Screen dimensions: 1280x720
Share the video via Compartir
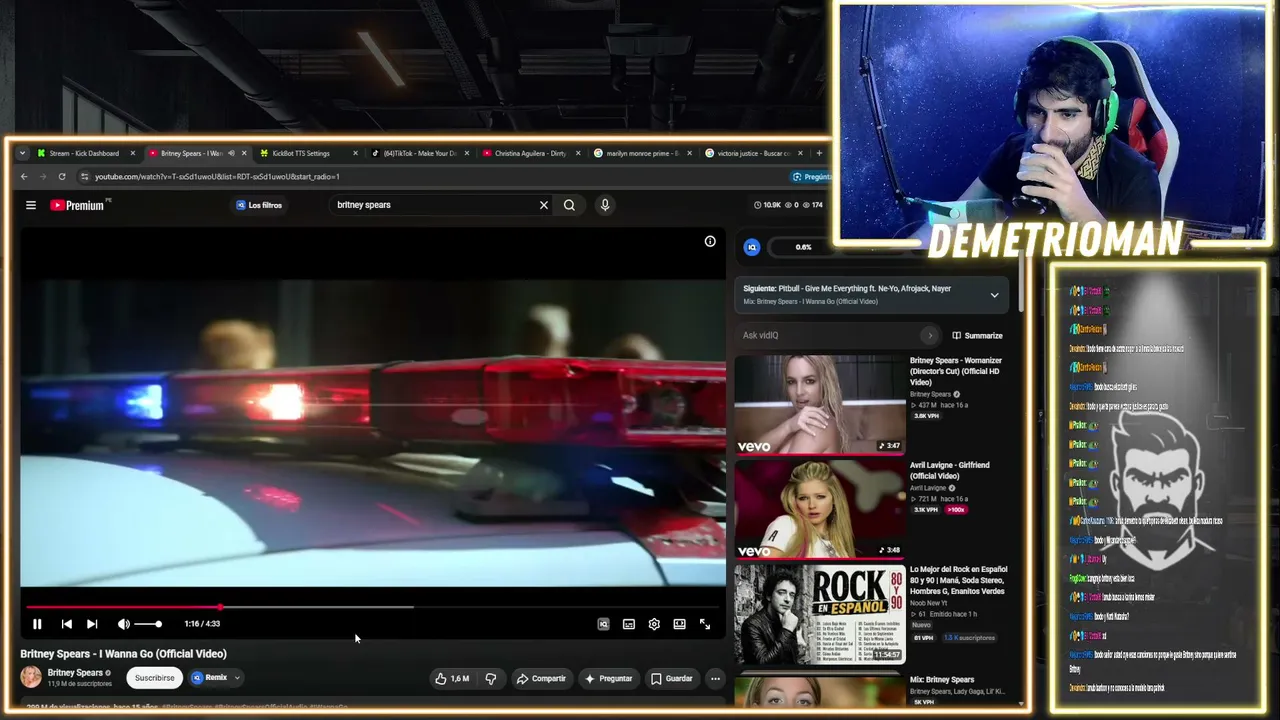541,678
